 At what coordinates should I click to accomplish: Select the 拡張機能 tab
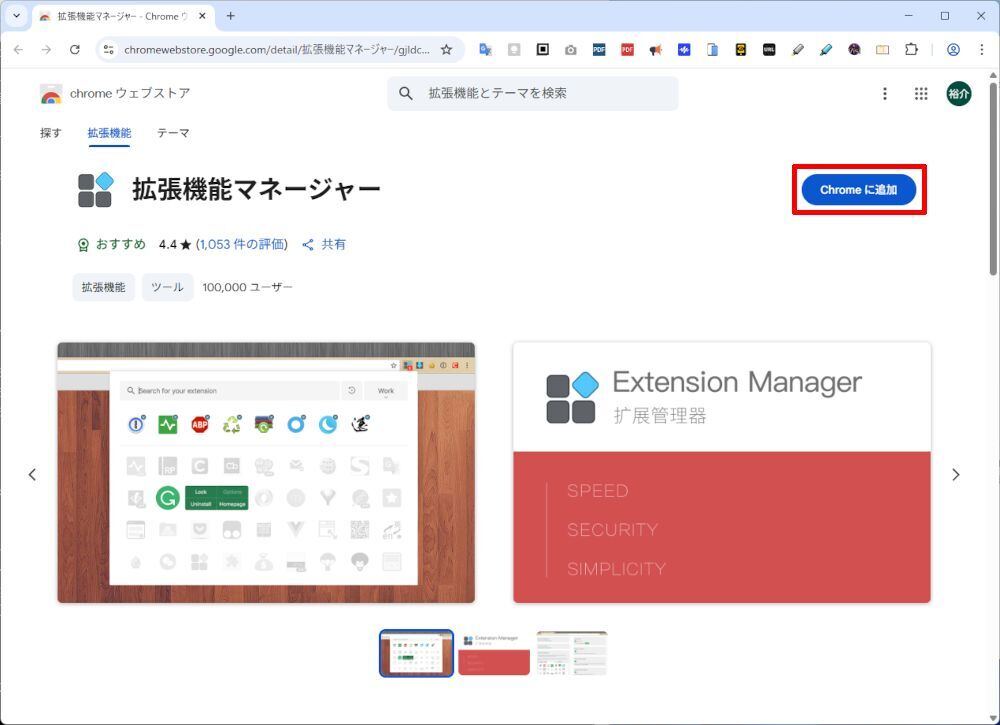tap(110, 133)
